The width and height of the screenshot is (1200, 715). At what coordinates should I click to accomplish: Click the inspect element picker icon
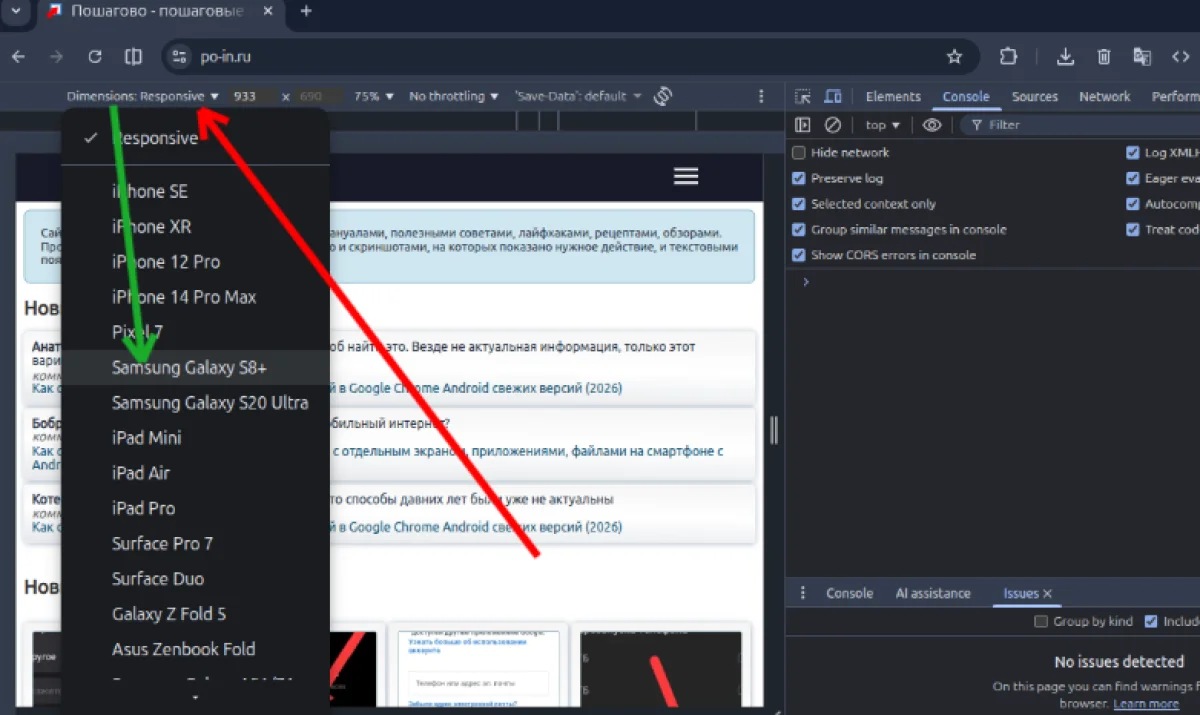802,97
